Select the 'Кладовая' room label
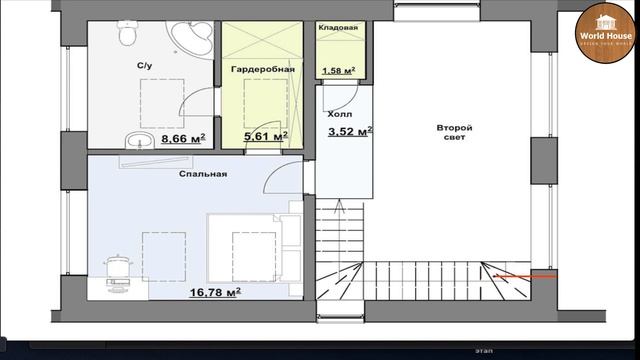640x360 pixels. click(338, 28)
